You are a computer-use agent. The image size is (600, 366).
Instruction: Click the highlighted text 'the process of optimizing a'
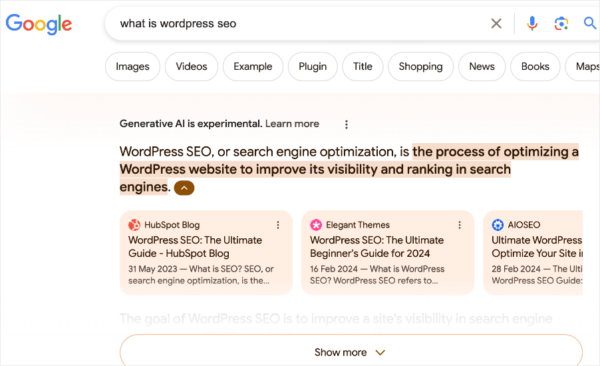496,152
